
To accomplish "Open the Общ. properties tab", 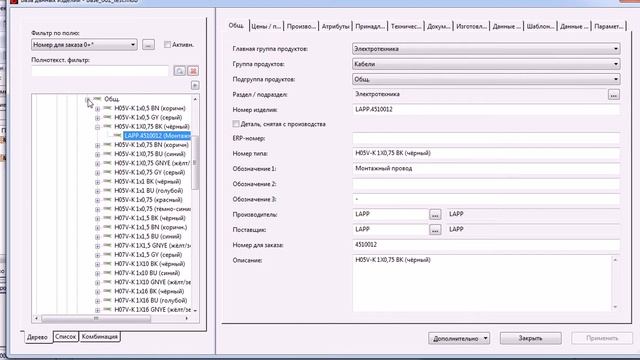I will (236, 25).
